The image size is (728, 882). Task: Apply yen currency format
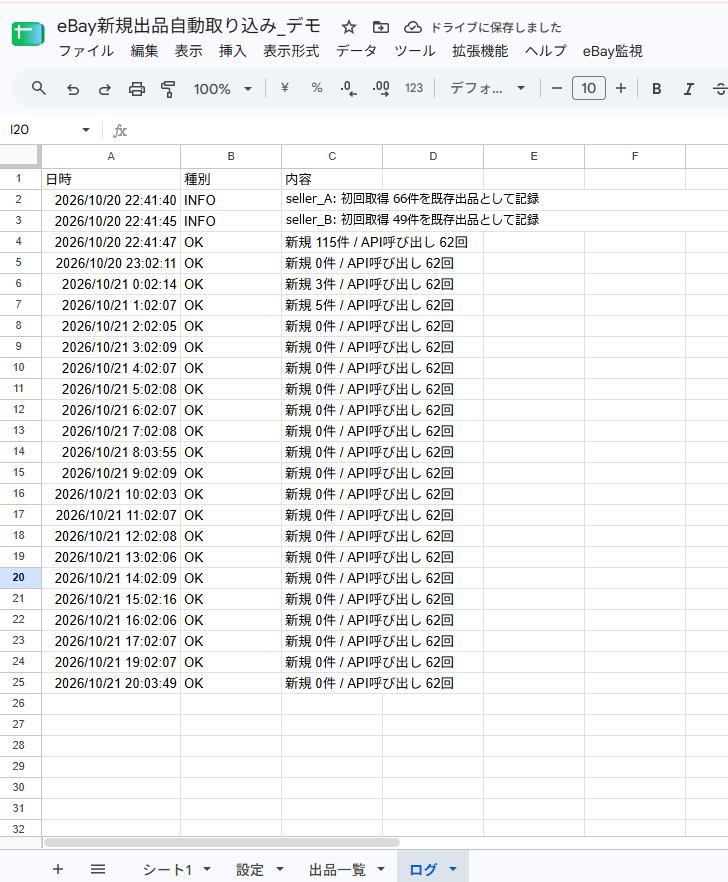point(285,88)
